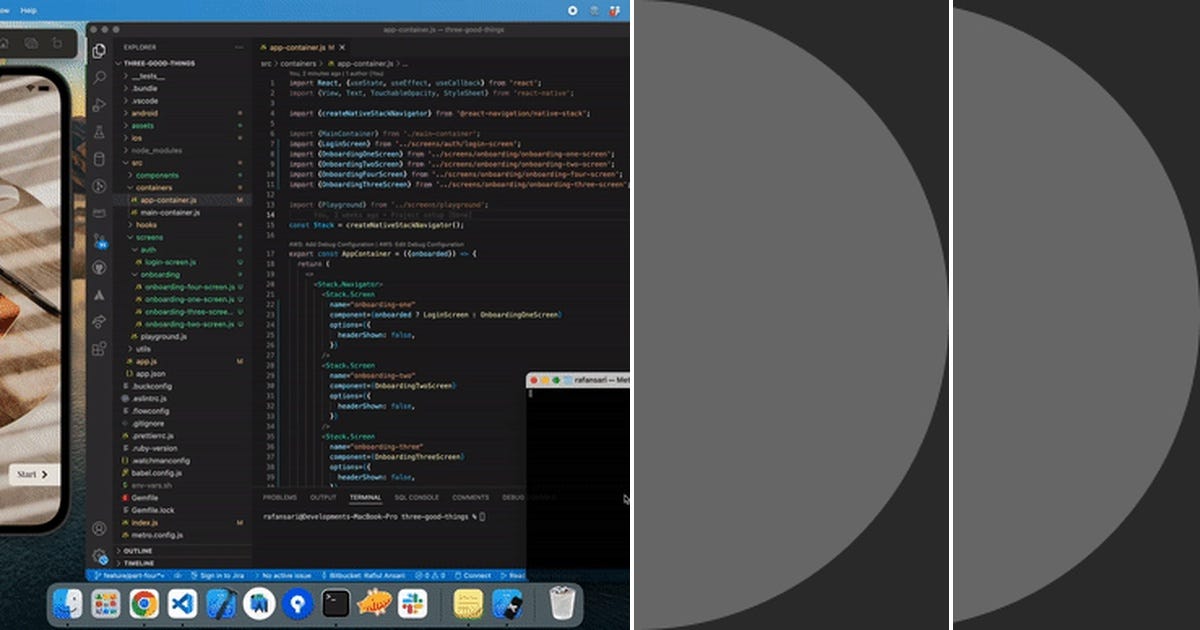Open the Remote Explorer icon
1200x630 pixels.
99,211
